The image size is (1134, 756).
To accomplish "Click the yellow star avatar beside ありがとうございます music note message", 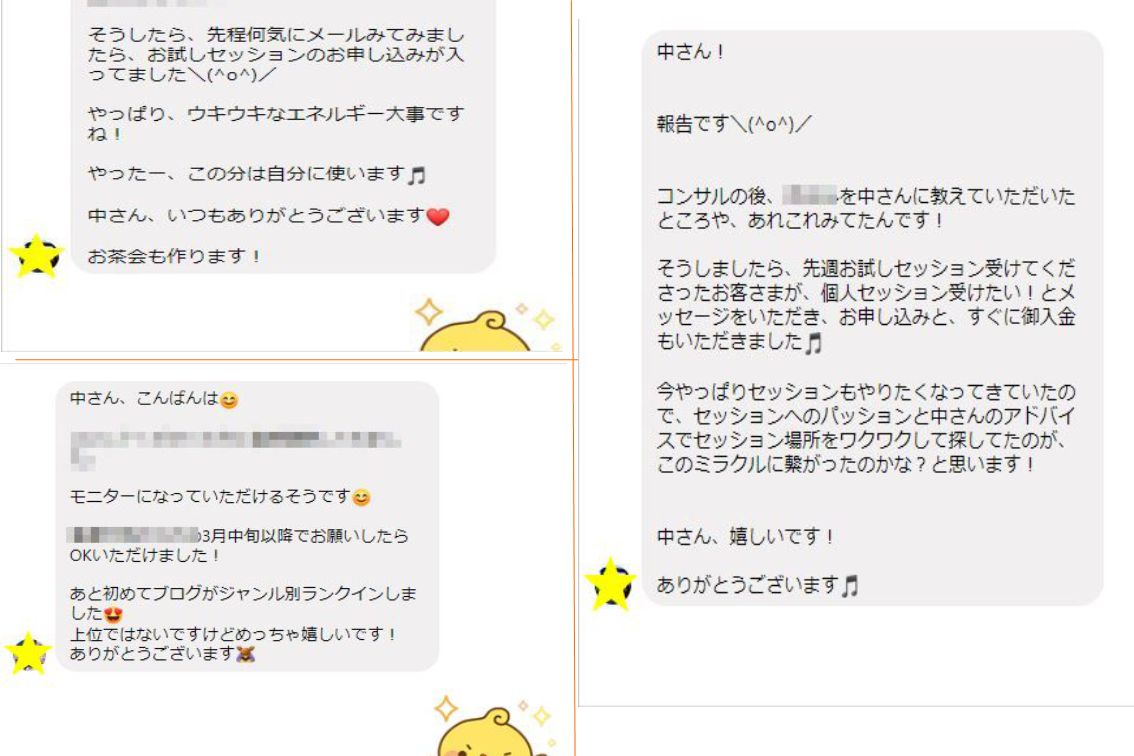I will [611, 584].
